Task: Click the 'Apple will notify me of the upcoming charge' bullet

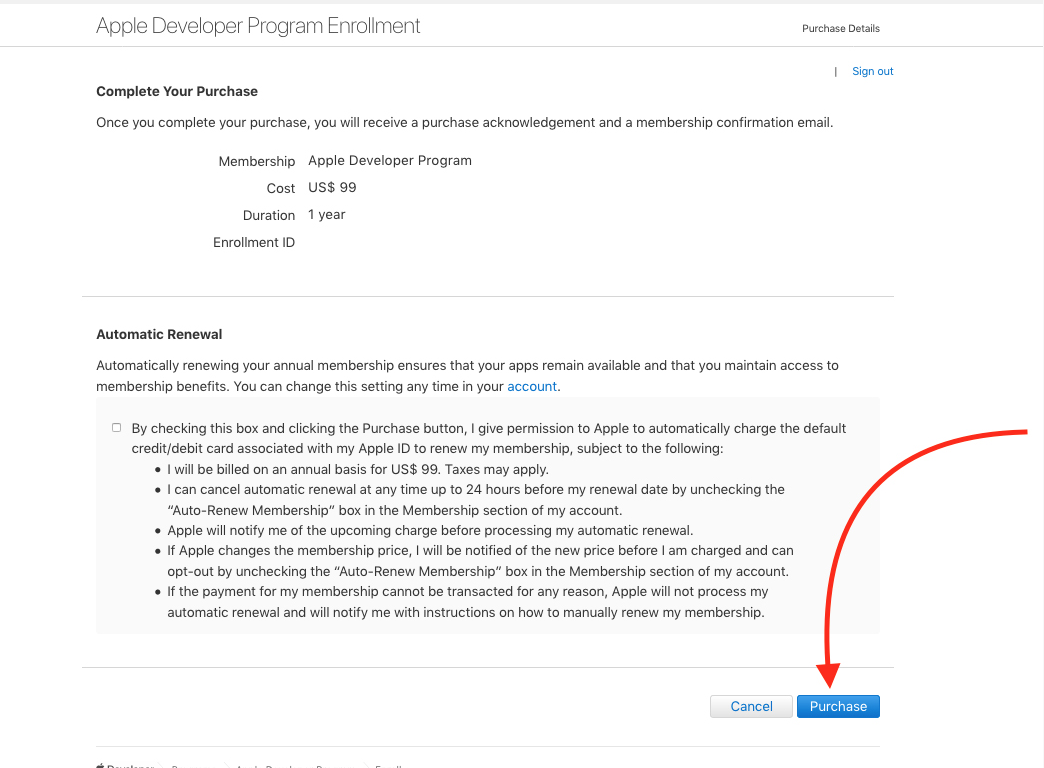Action: click(430, 530)
